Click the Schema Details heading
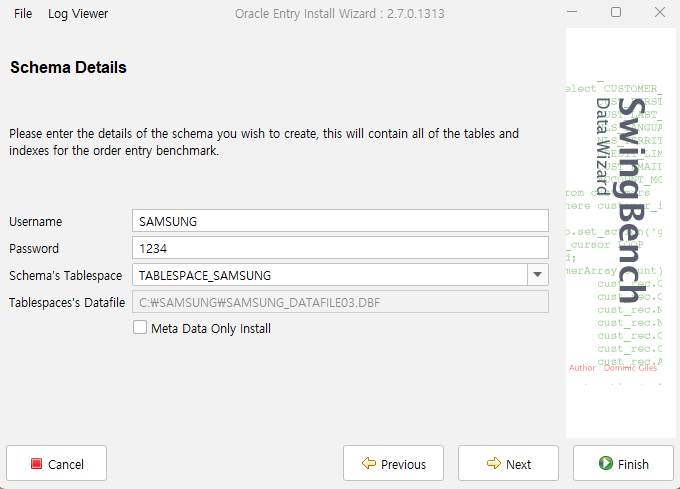Viewport: 680px width, 489px height. pos(68,68)
